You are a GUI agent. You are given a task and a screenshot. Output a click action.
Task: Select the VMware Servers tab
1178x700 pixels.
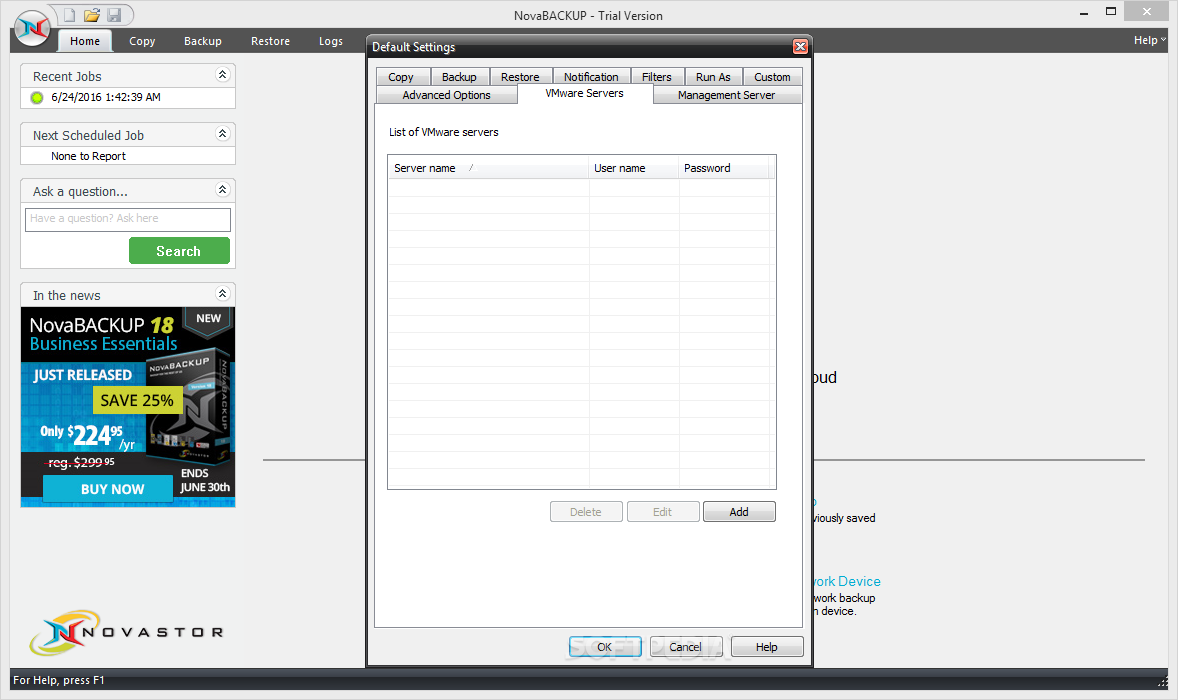(584, 93)
